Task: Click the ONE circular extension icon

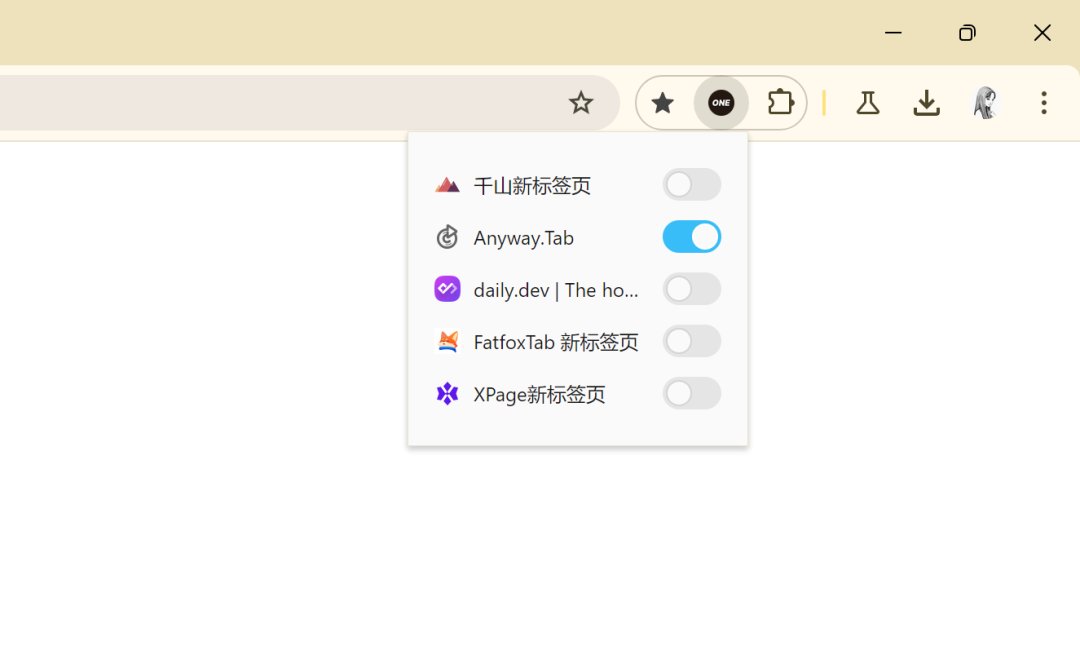Action: click(721, 103)
